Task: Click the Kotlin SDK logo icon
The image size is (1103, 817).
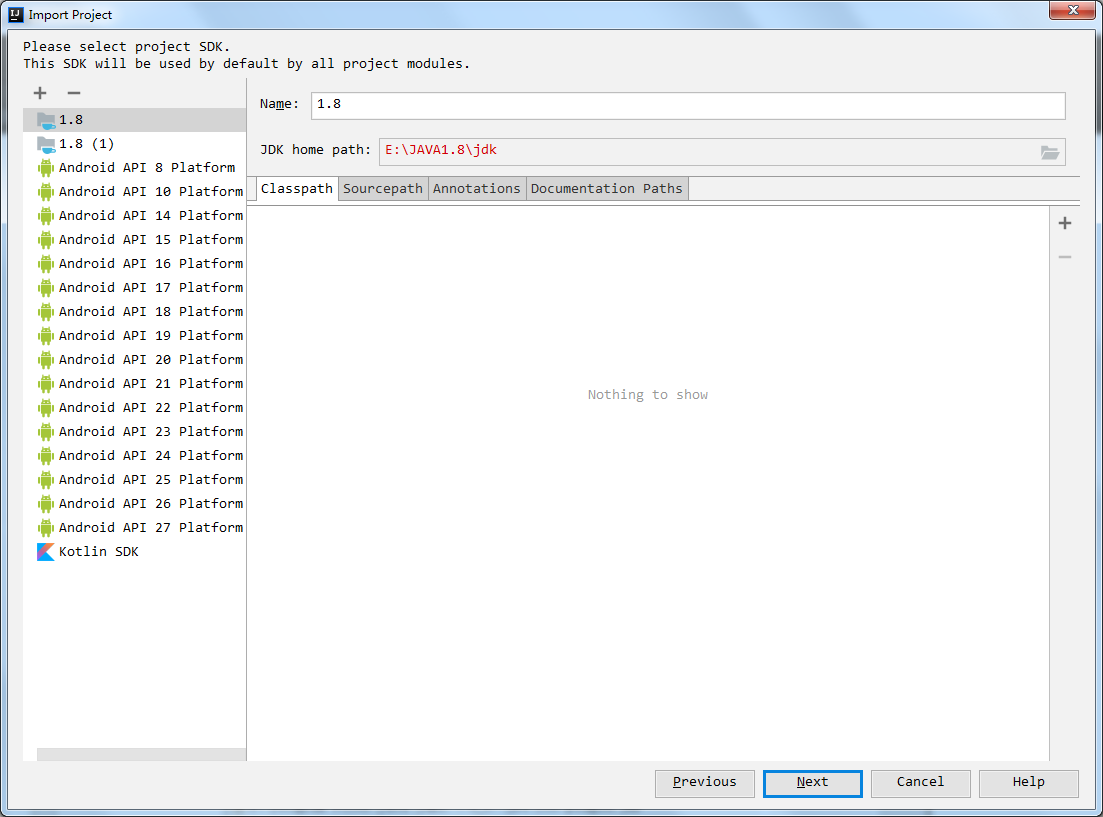Action: coord(46,552)
